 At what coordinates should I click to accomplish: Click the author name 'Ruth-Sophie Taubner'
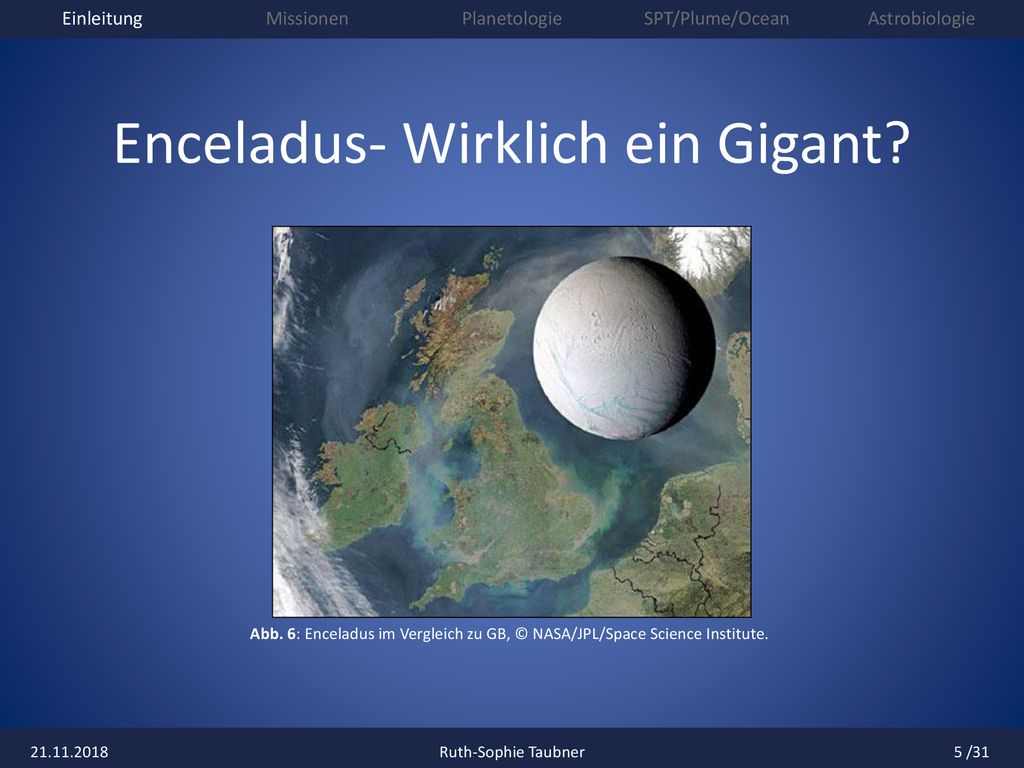[511, 752]
